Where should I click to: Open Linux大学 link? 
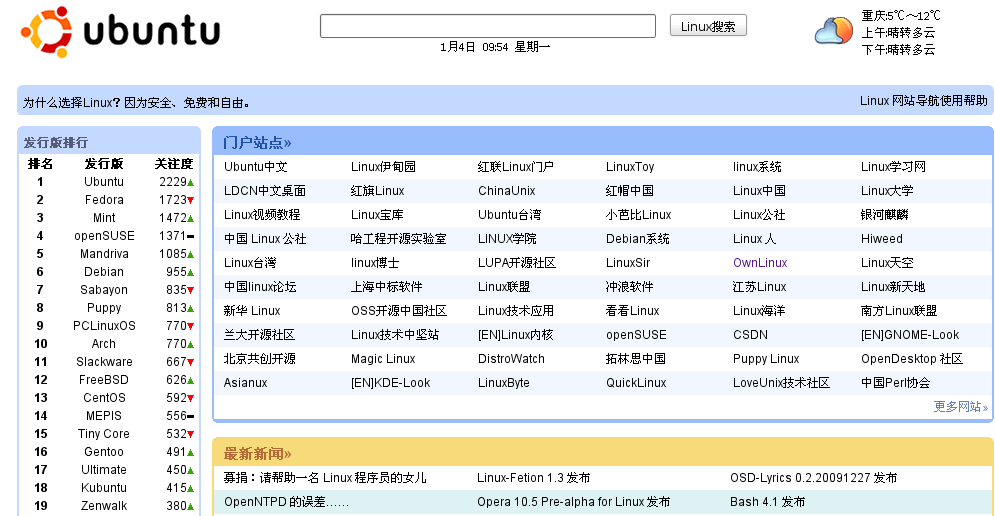[887, 191]
